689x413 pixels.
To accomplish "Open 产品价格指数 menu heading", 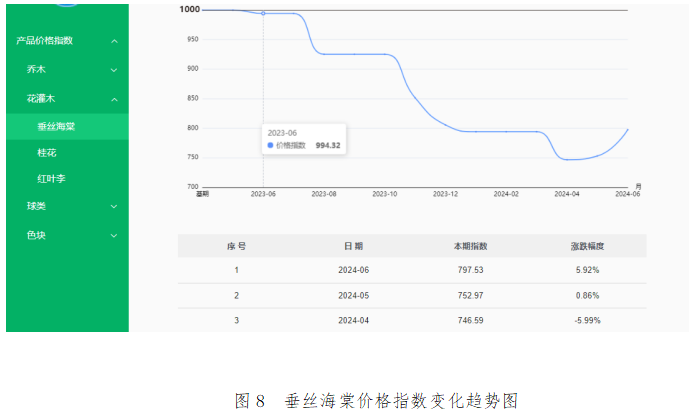I will 44,41.
